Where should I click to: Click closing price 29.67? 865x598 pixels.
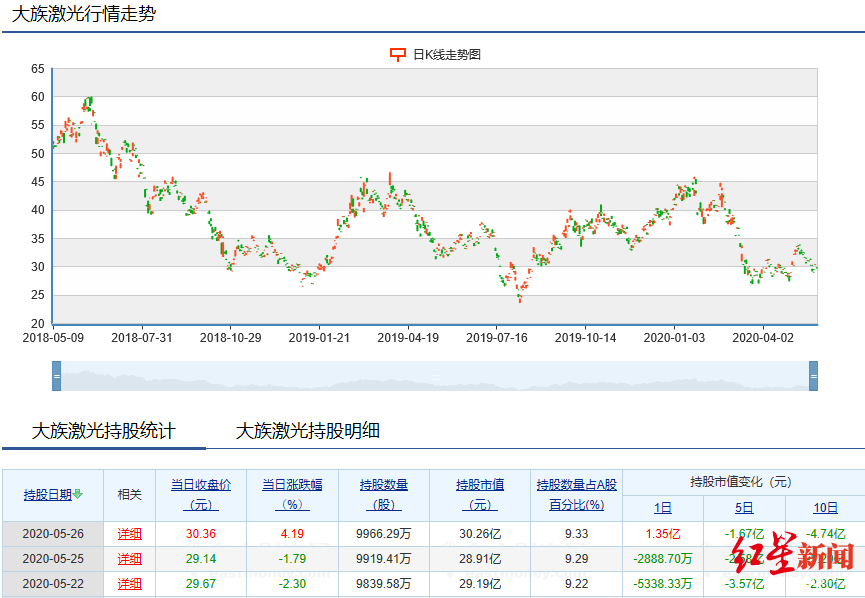pos(201,584)
